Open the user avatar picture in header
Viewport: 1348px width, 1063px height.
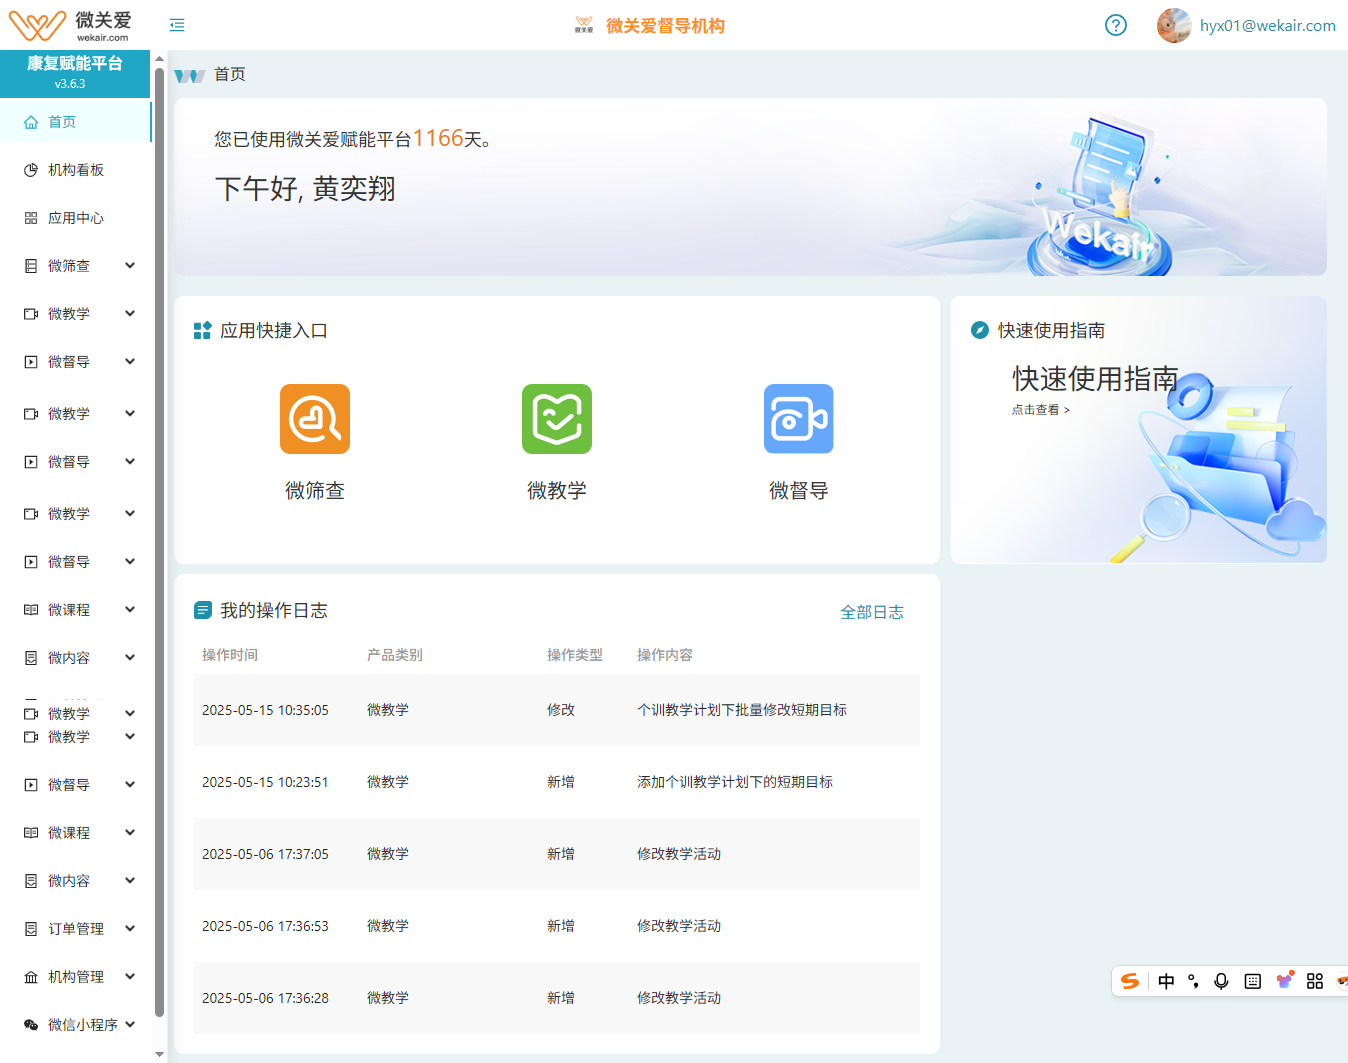coord(1173,25)
